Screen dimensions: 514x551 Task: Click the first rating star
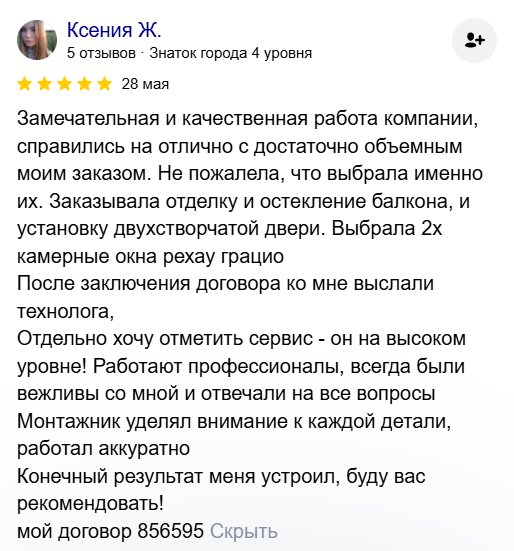pyautogui.click(x=25, y=84)
